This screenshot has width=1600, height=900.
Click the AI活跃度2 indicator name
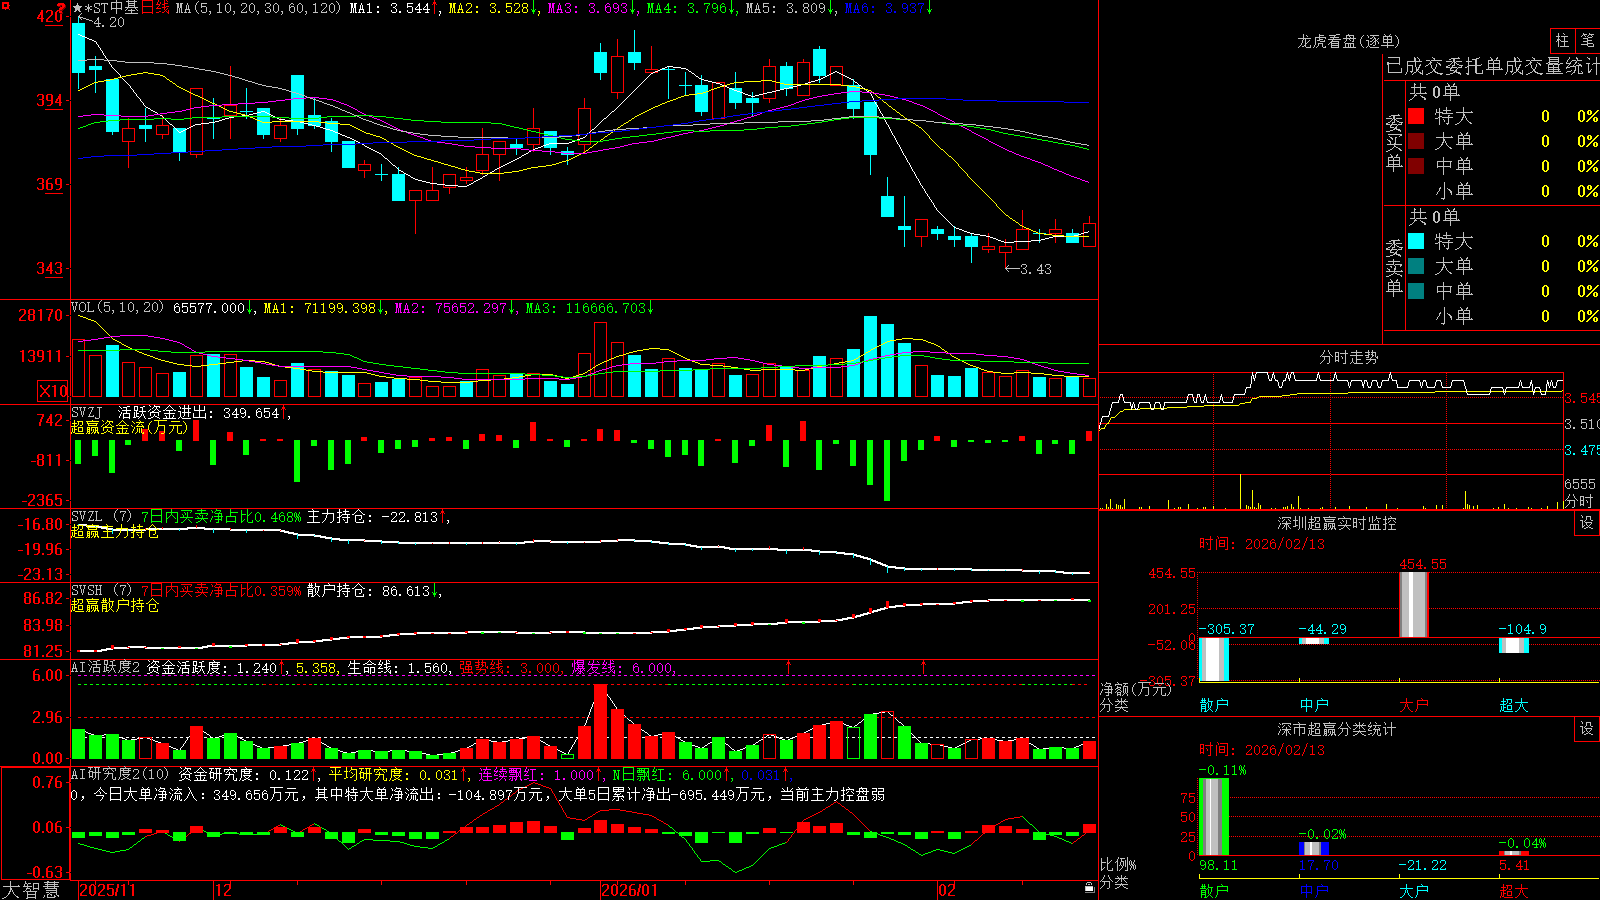[106, 667]
